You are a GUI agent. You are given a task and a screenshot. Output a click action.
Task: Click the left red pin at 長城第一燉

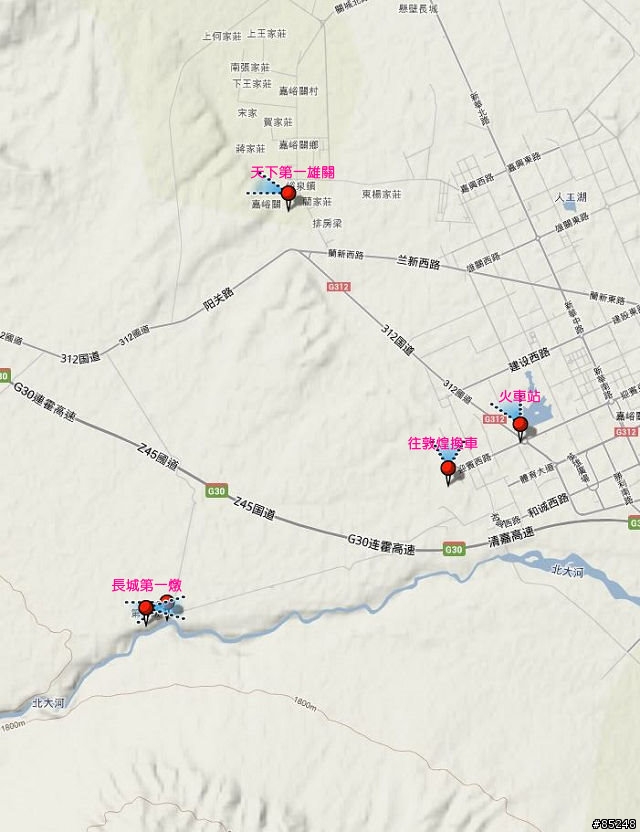(x=145, y=609)
